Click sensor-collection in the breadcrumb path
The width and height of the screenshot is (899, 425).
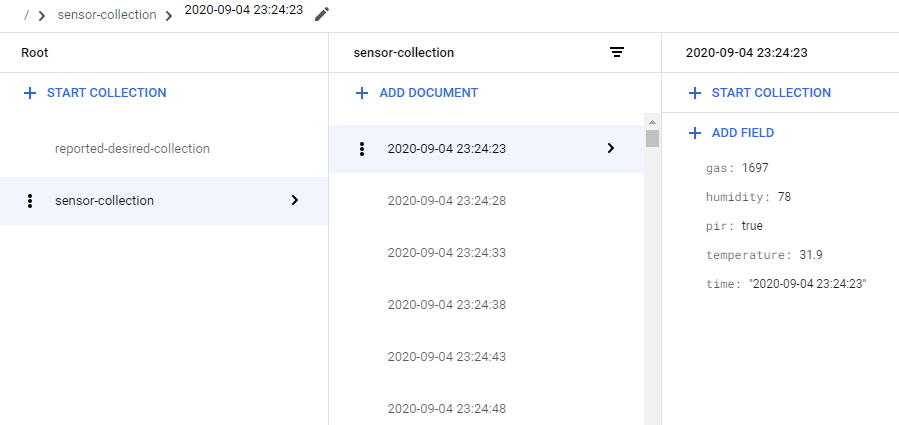coord(107,15)
